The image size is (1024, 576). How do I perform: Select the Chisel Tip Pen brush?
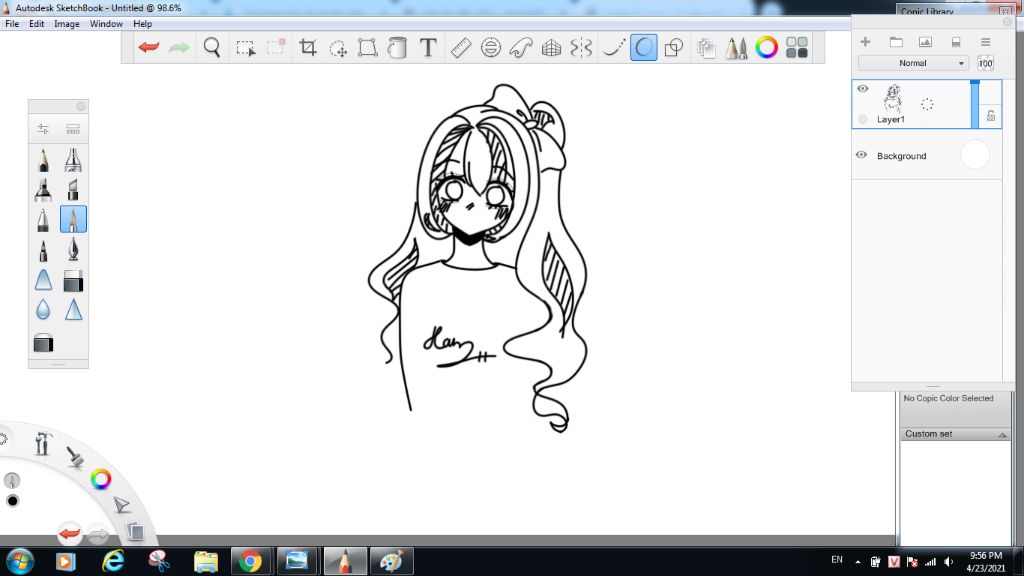(73, 189)
